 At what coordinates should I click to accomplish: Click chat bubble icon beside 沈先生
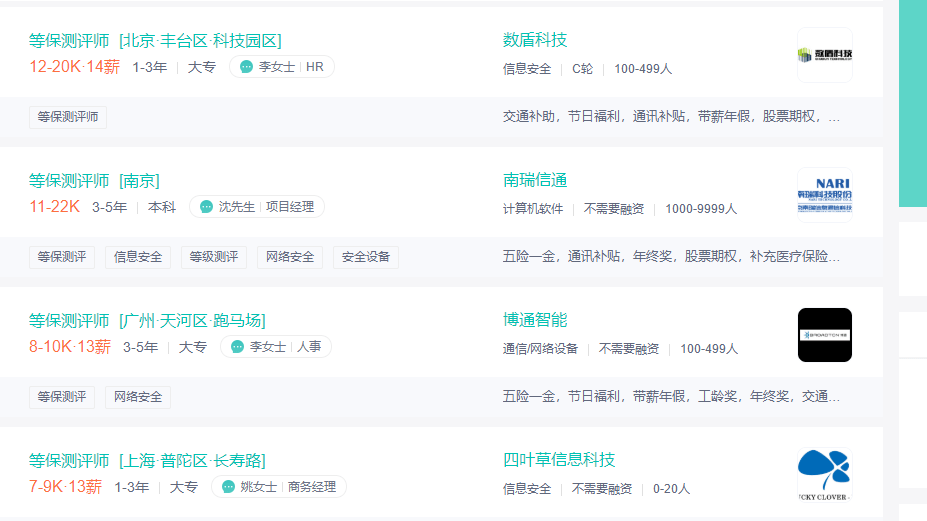click(x=206, y=207)
